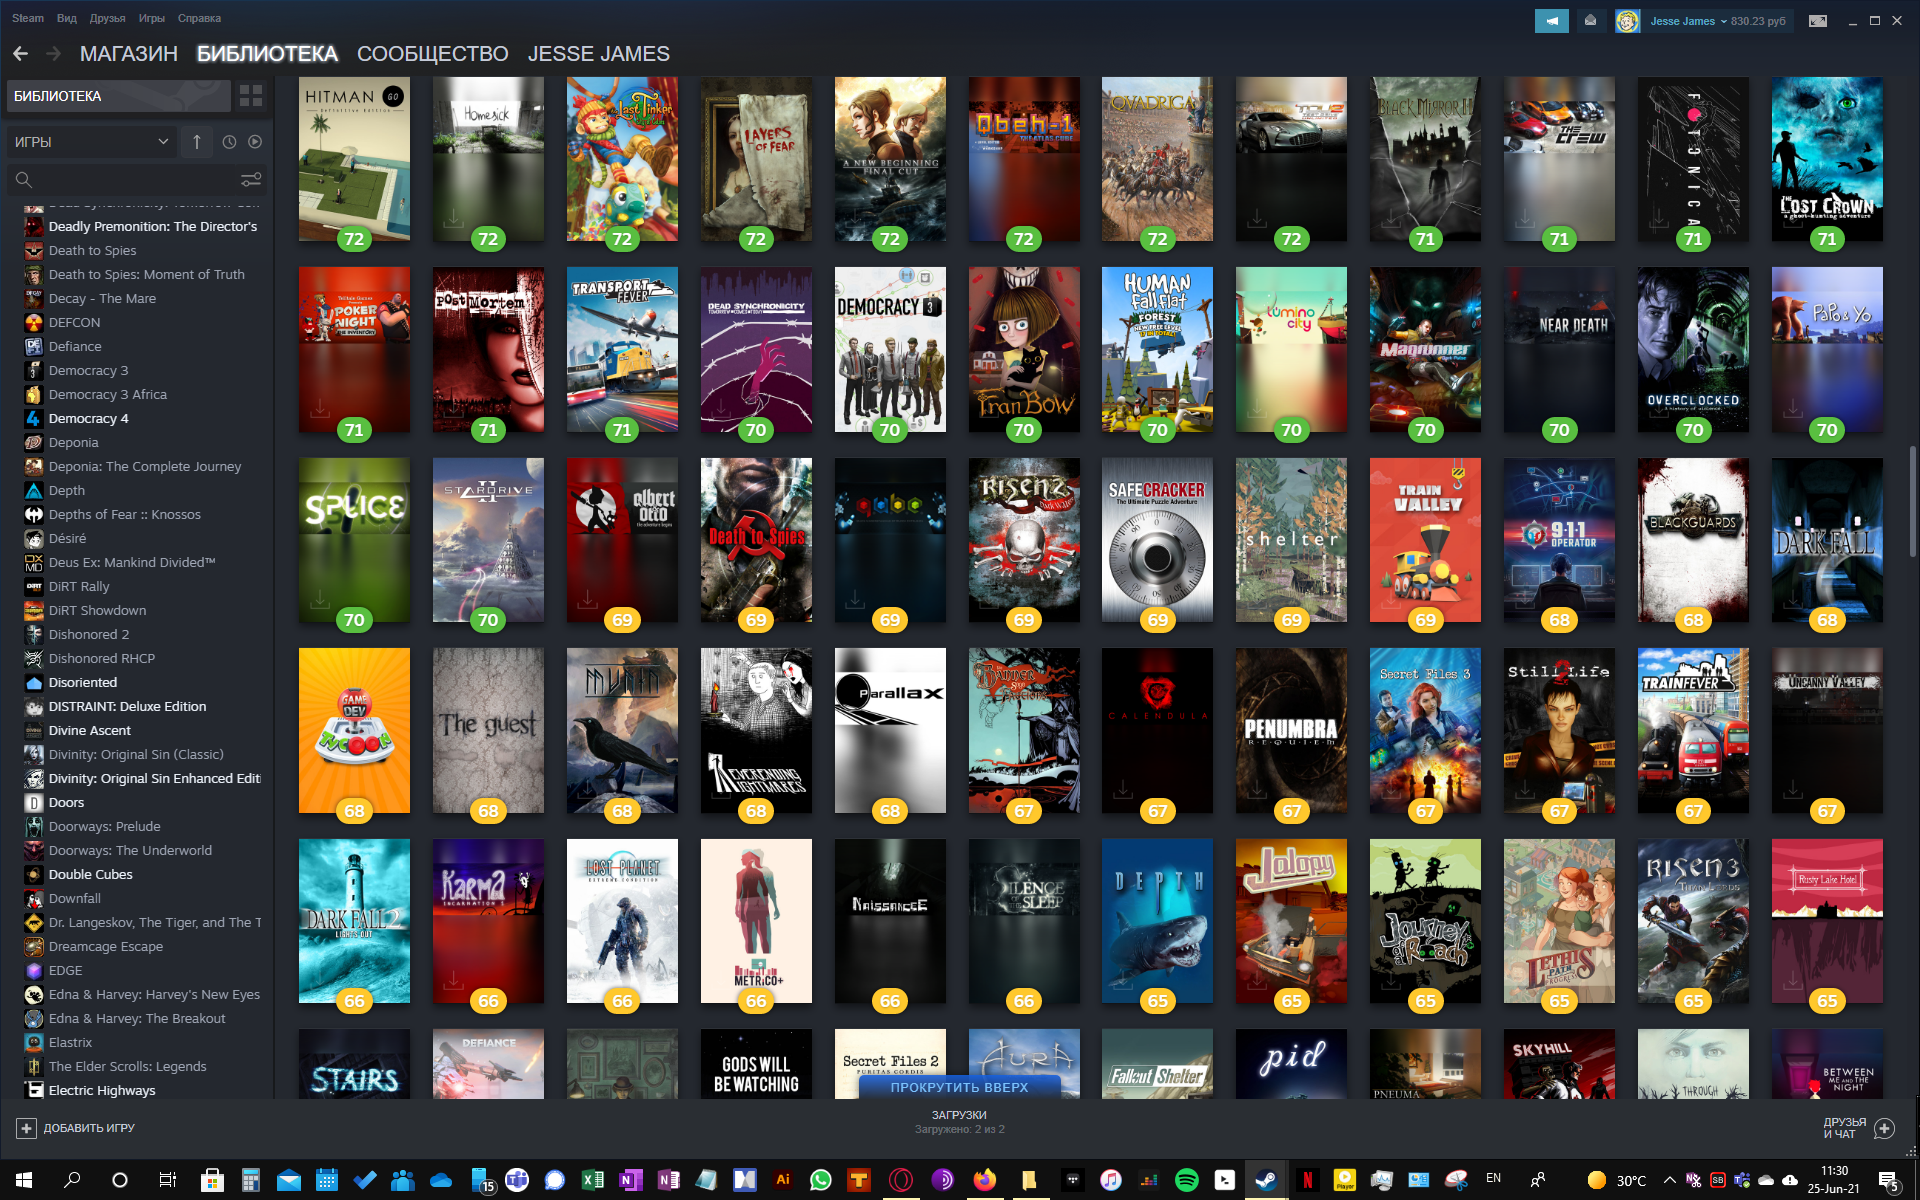Select Democracy 4 in the game list
Screen dimensions: 1920x1200
click(88, 419)
